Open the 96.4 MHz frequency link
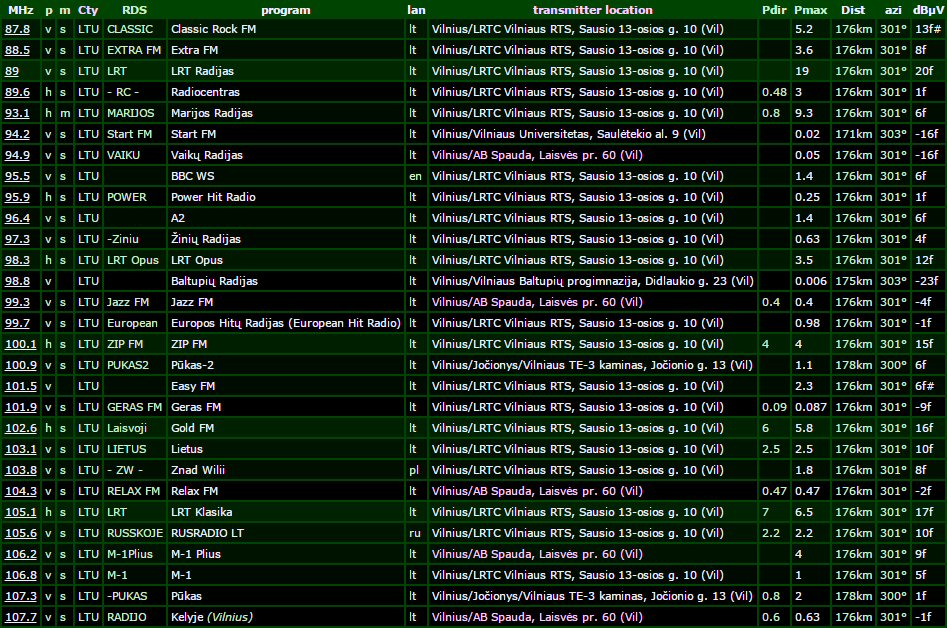 click(x=17, y=218)
